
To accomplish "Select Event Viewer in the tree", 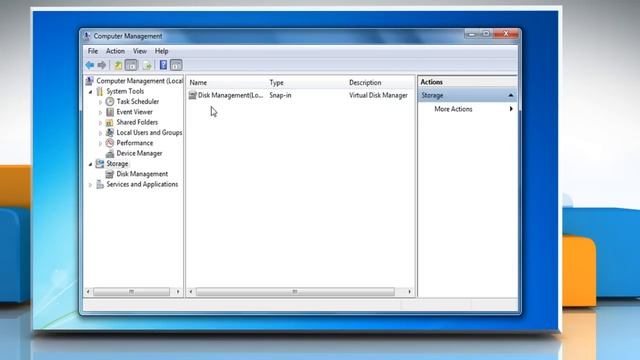I will point(134,112).
